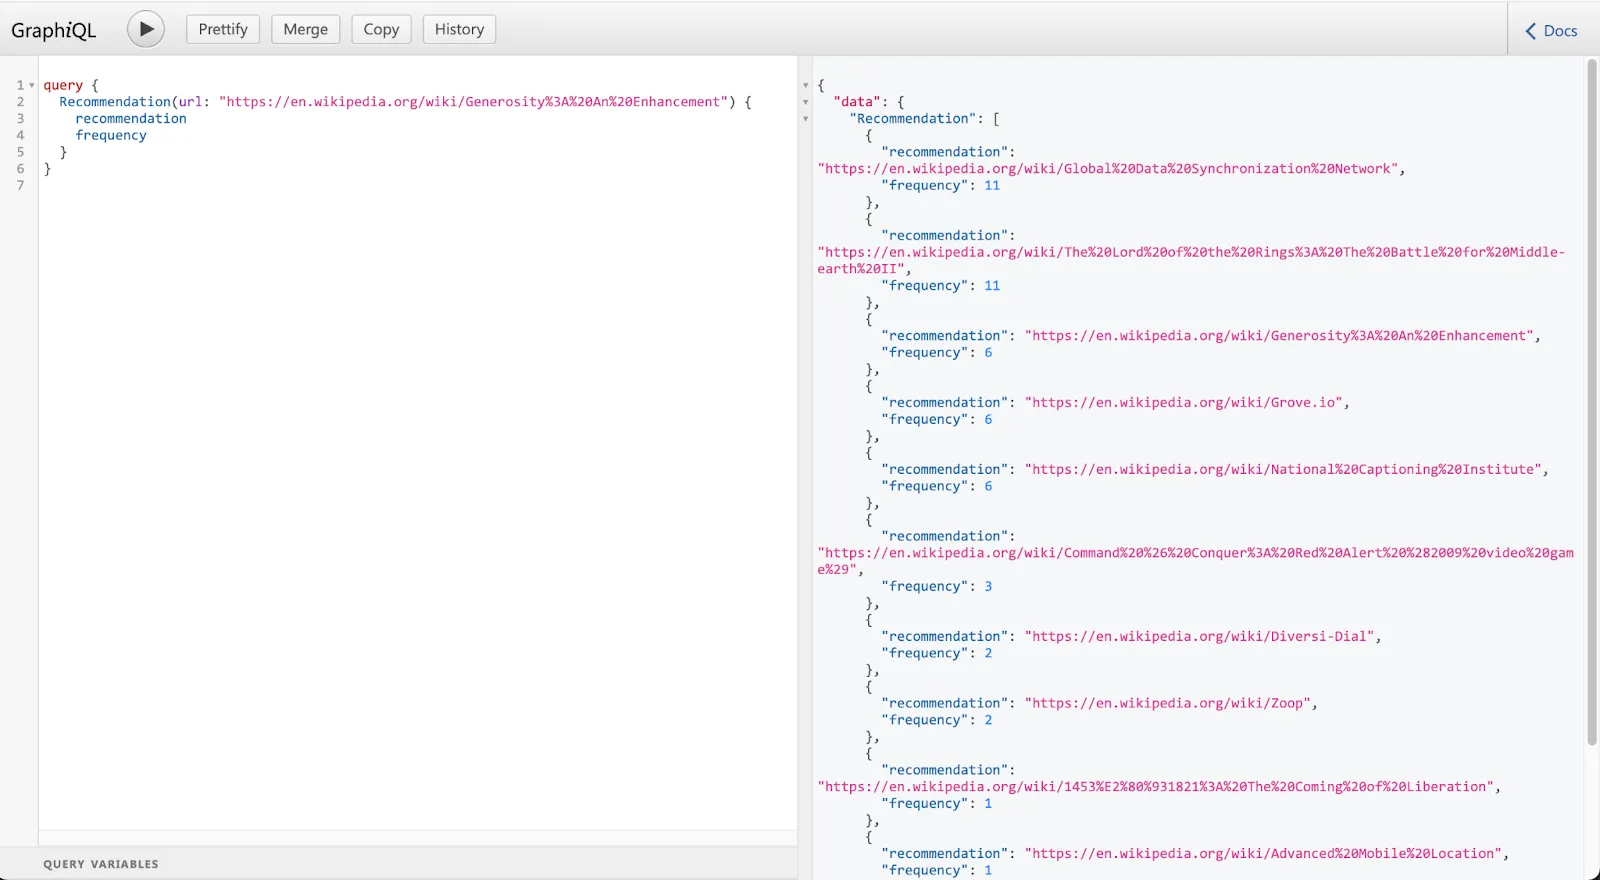Click the GraphiQL title logo
This screenshot has height=880, width=1600.
click(54, 30)
